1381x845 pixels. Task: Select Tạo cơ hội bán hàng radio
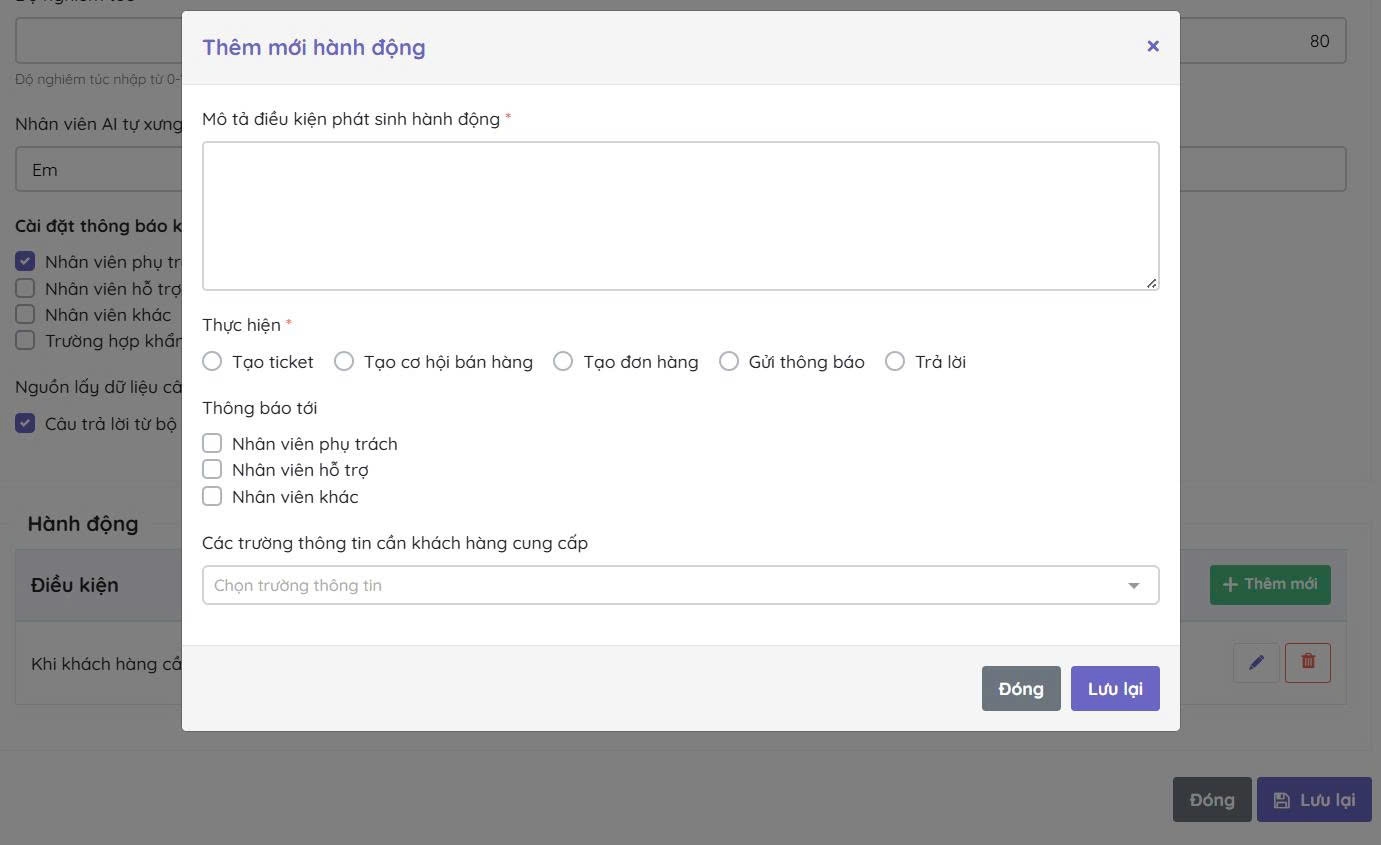pyautogui.click(x=344, y=362)
